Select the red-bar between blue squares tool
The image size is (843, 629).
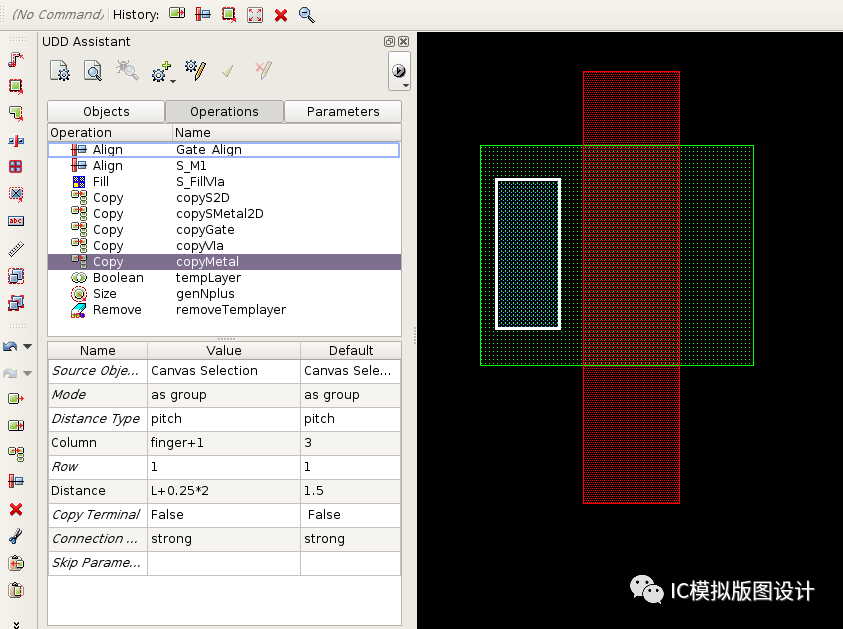16,141
